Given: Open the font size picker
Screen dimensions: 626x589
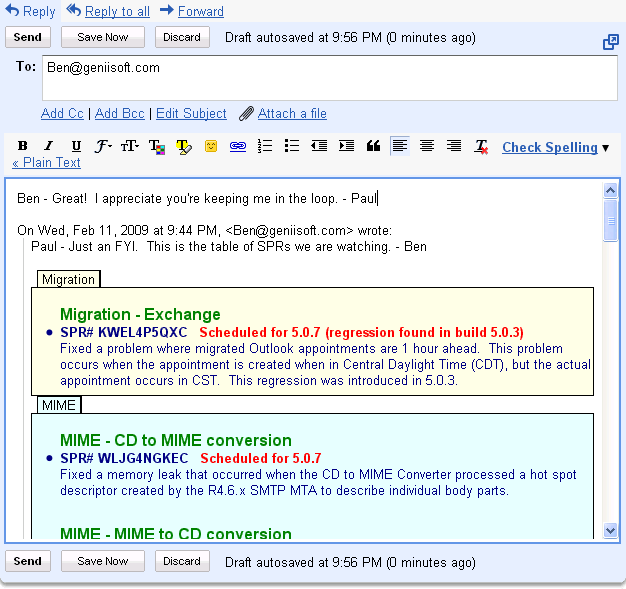Looking at the screenshot, I should [x=130, y=146].
